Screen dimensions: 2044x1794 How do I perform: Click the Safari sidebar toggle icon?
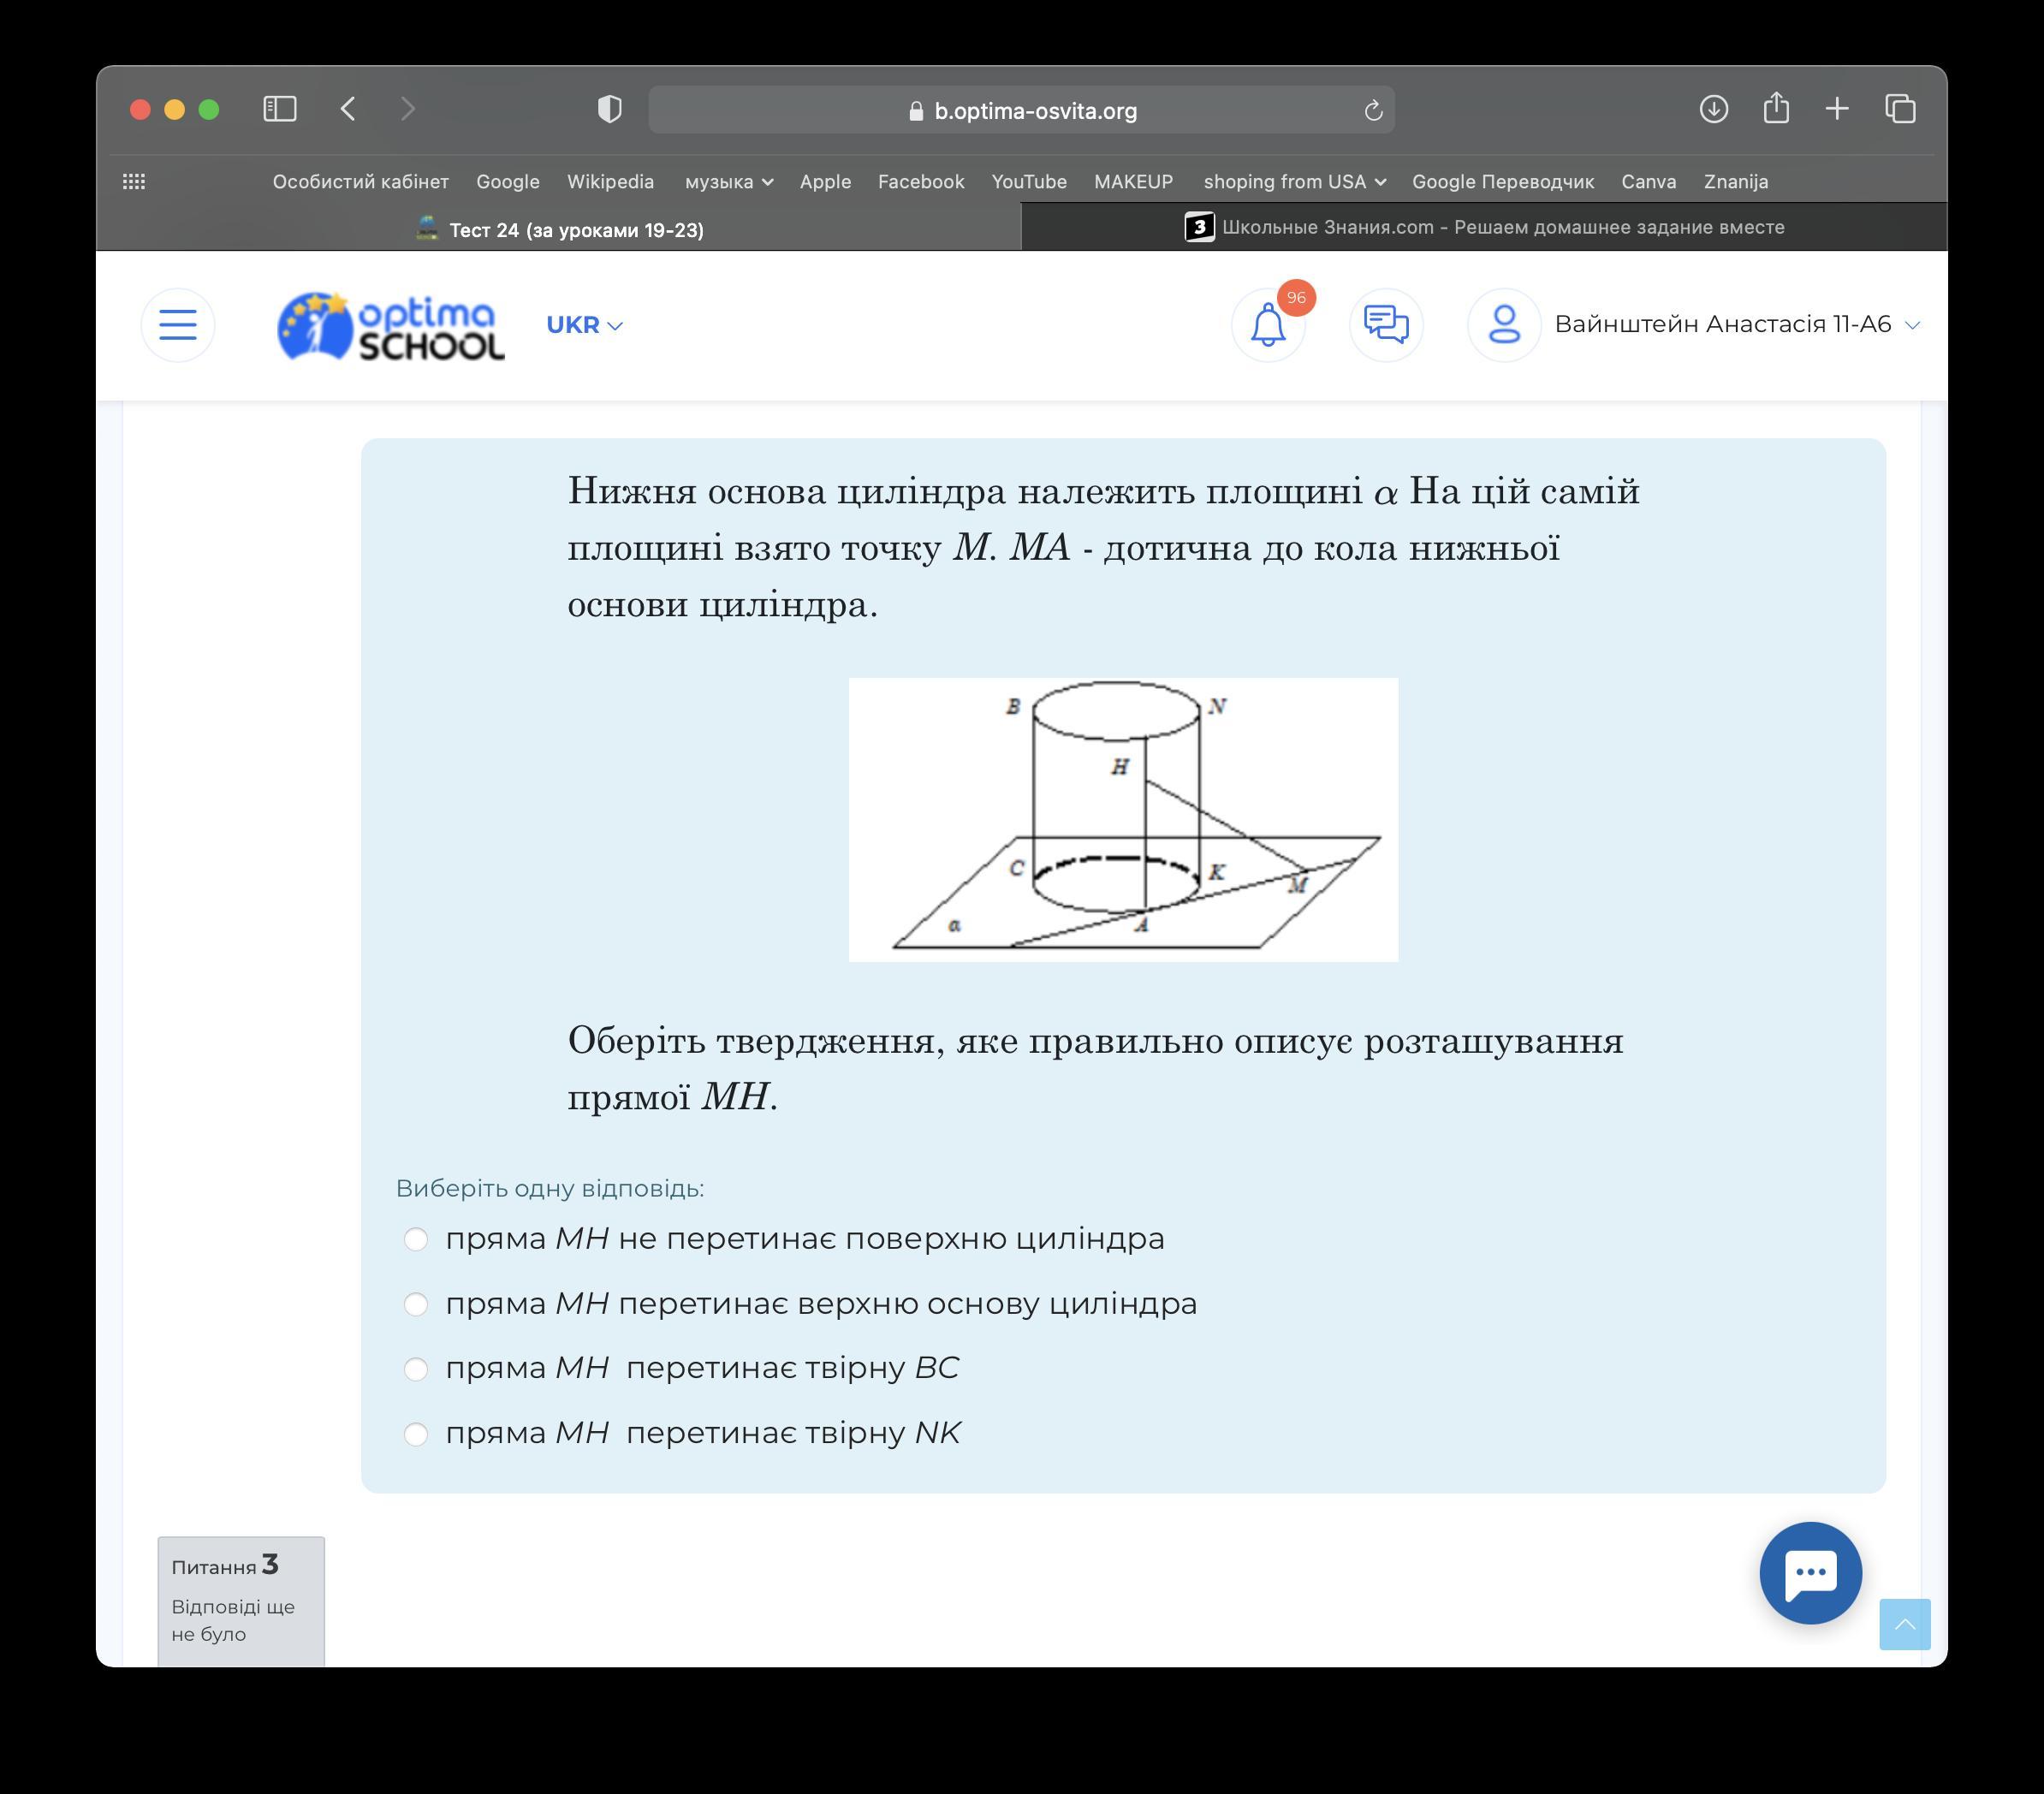(280, 109)
